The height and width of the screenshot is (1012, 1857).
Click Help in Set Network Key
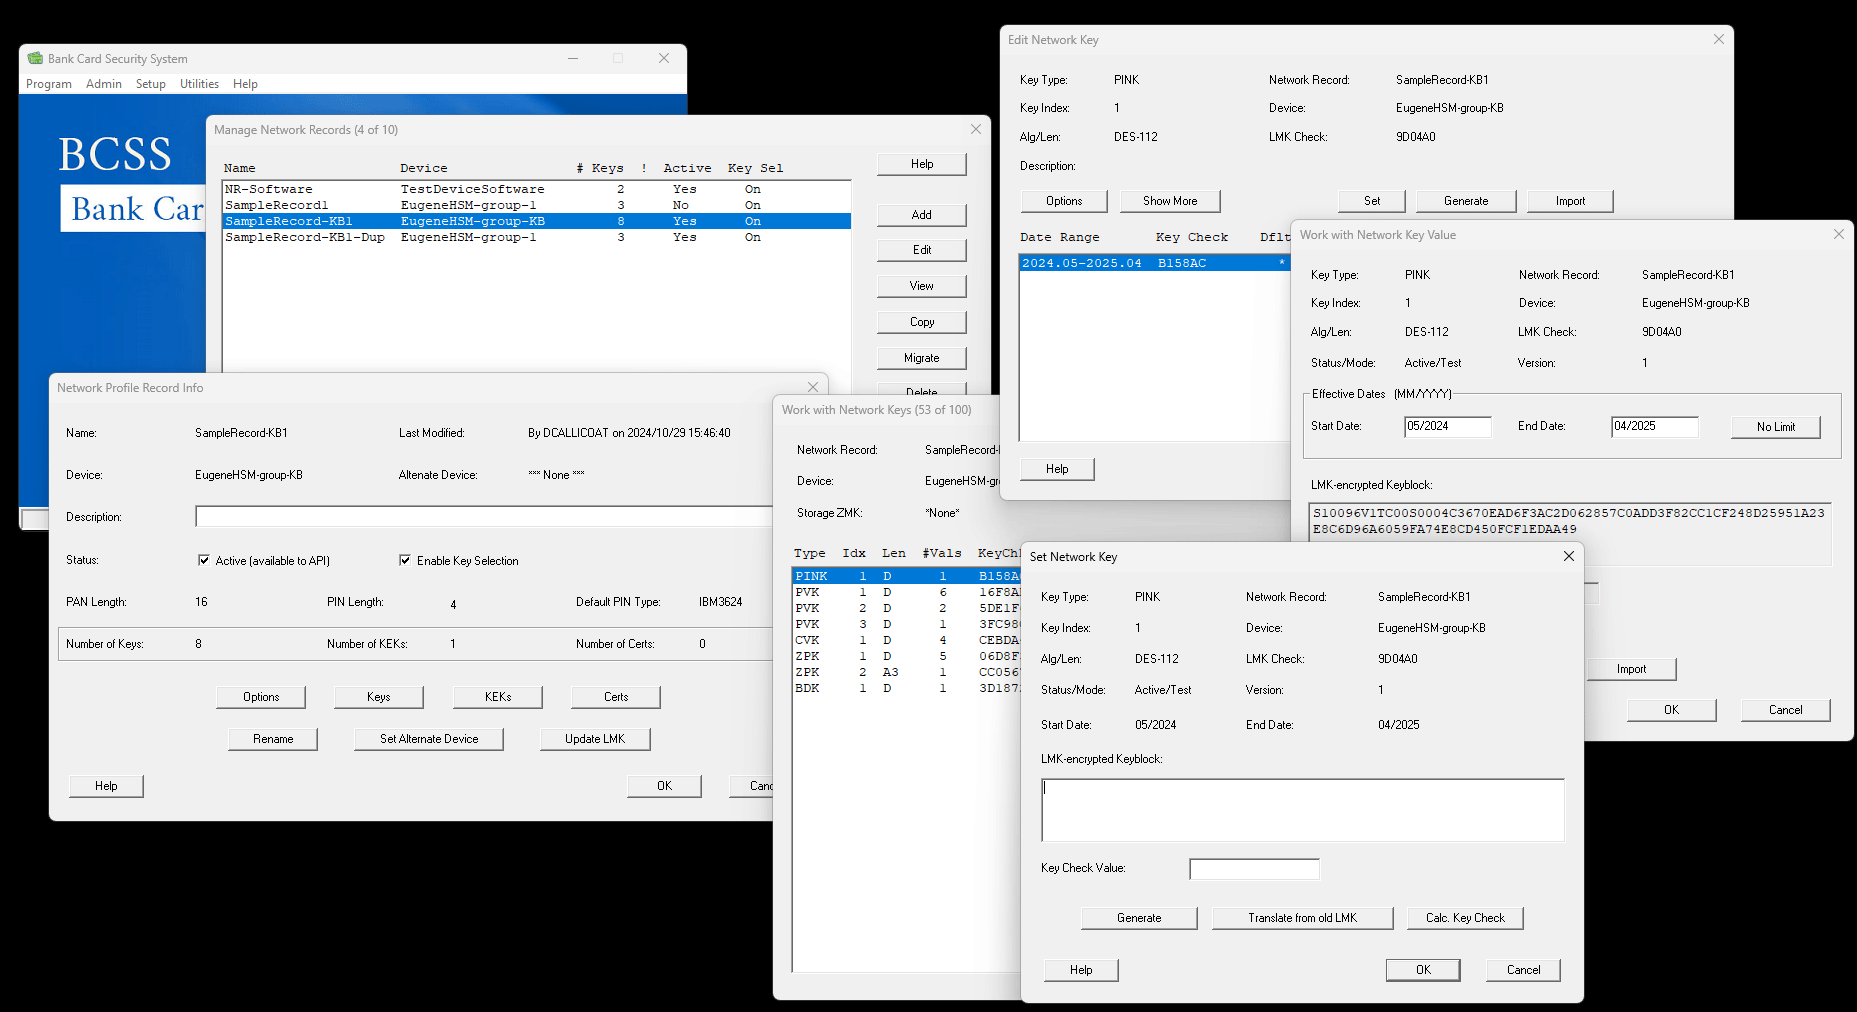tap(1081, 970)
